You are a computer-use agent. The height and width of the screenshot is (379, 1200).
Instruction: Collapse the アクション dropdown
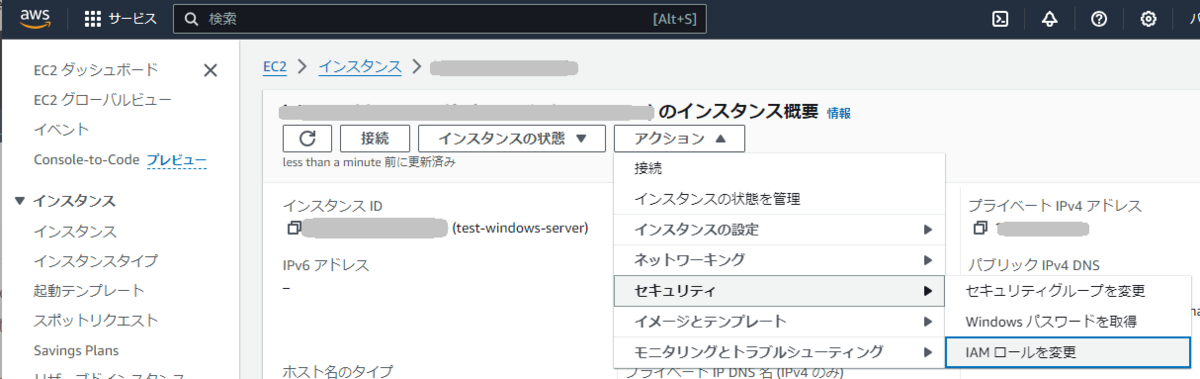point(679,138)
